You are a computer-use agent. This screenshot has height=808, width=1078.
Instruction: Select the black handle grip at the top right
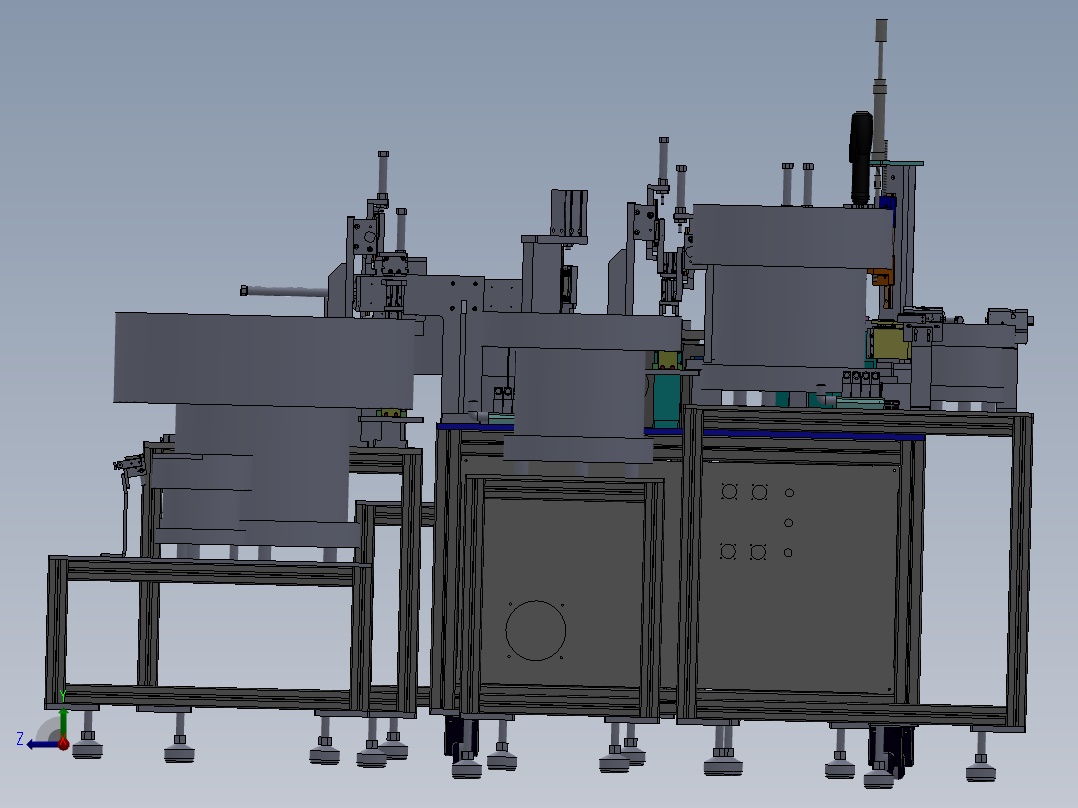[x=861, y=156]
